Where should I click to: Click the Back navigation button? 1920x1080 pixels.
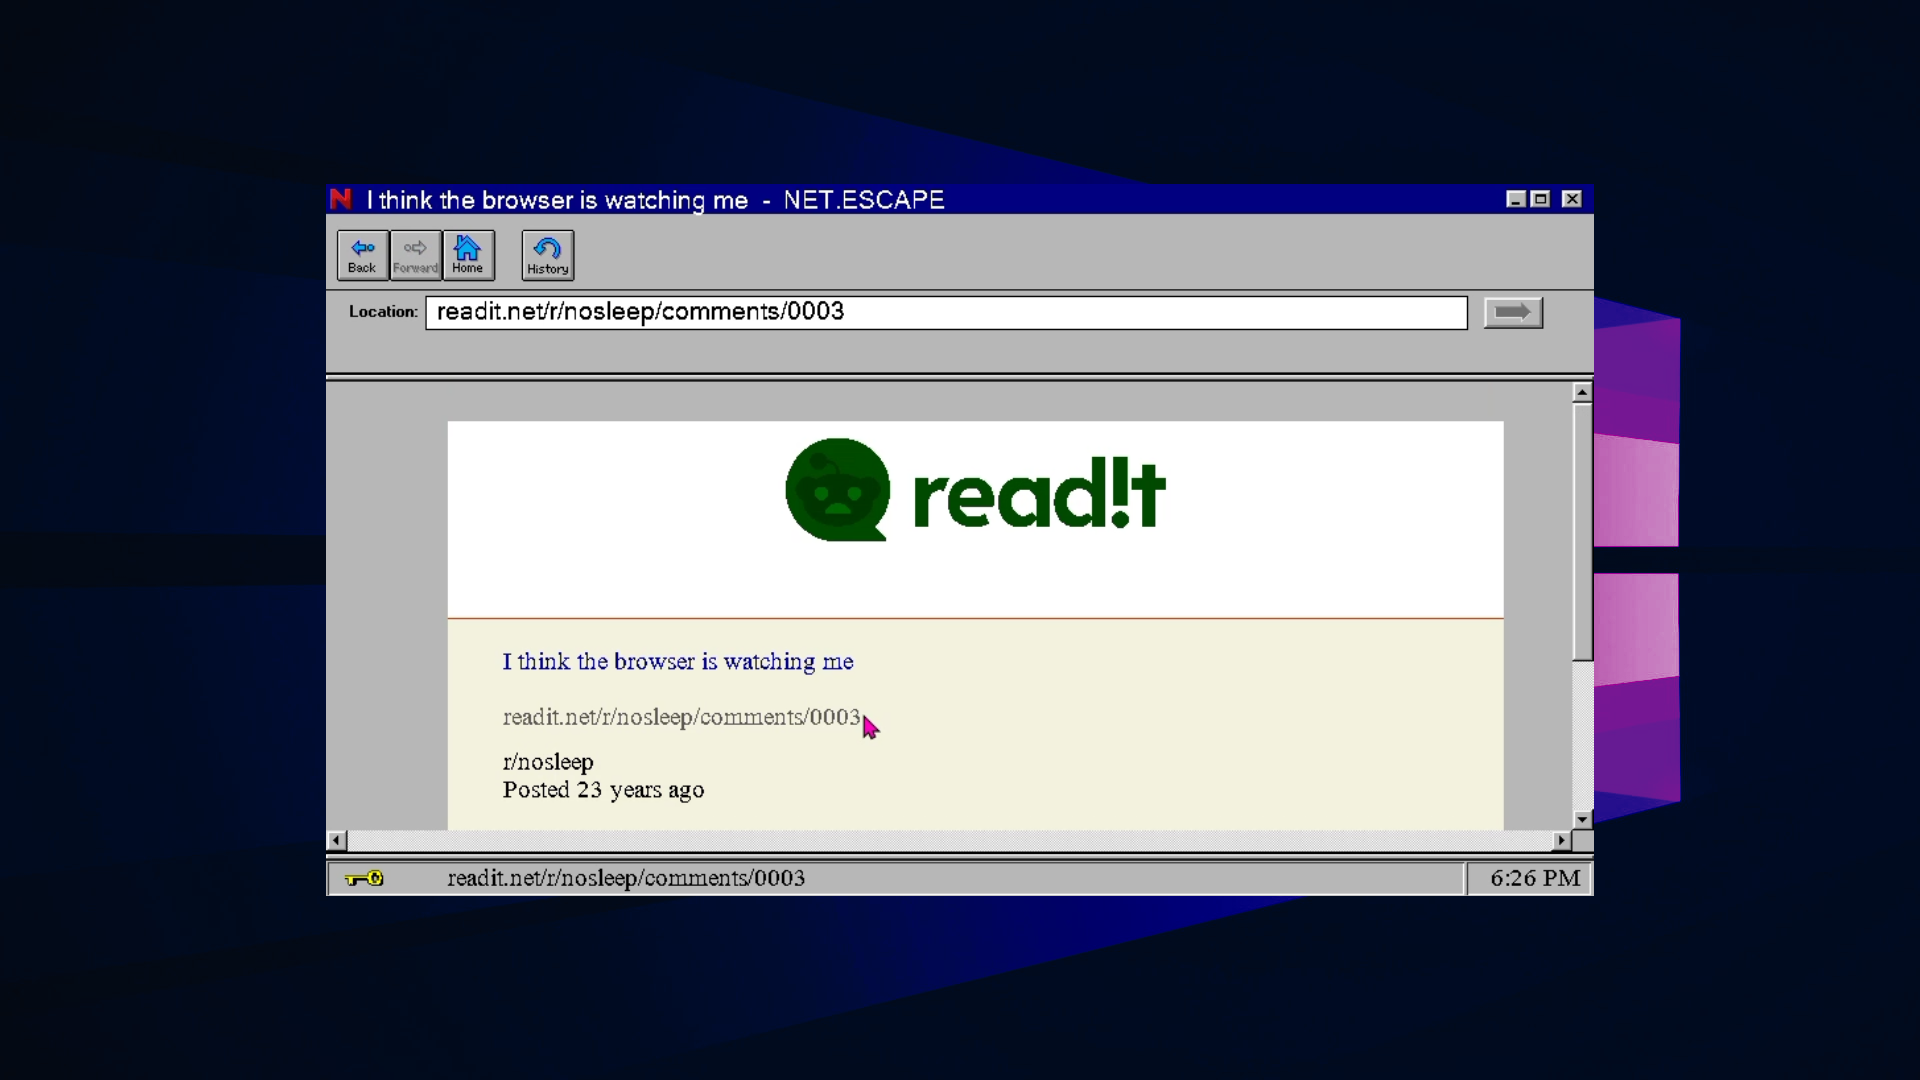(362, 255)
